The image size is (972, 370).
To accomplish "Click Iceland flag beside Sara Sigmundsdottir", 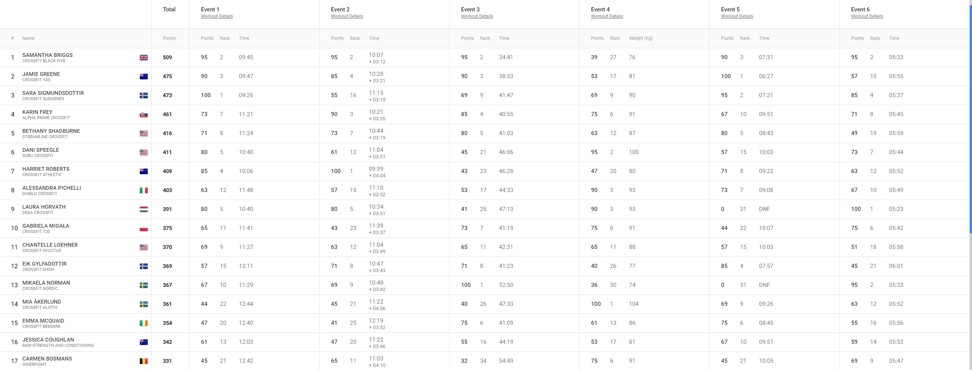I will (x=144, y=95).
